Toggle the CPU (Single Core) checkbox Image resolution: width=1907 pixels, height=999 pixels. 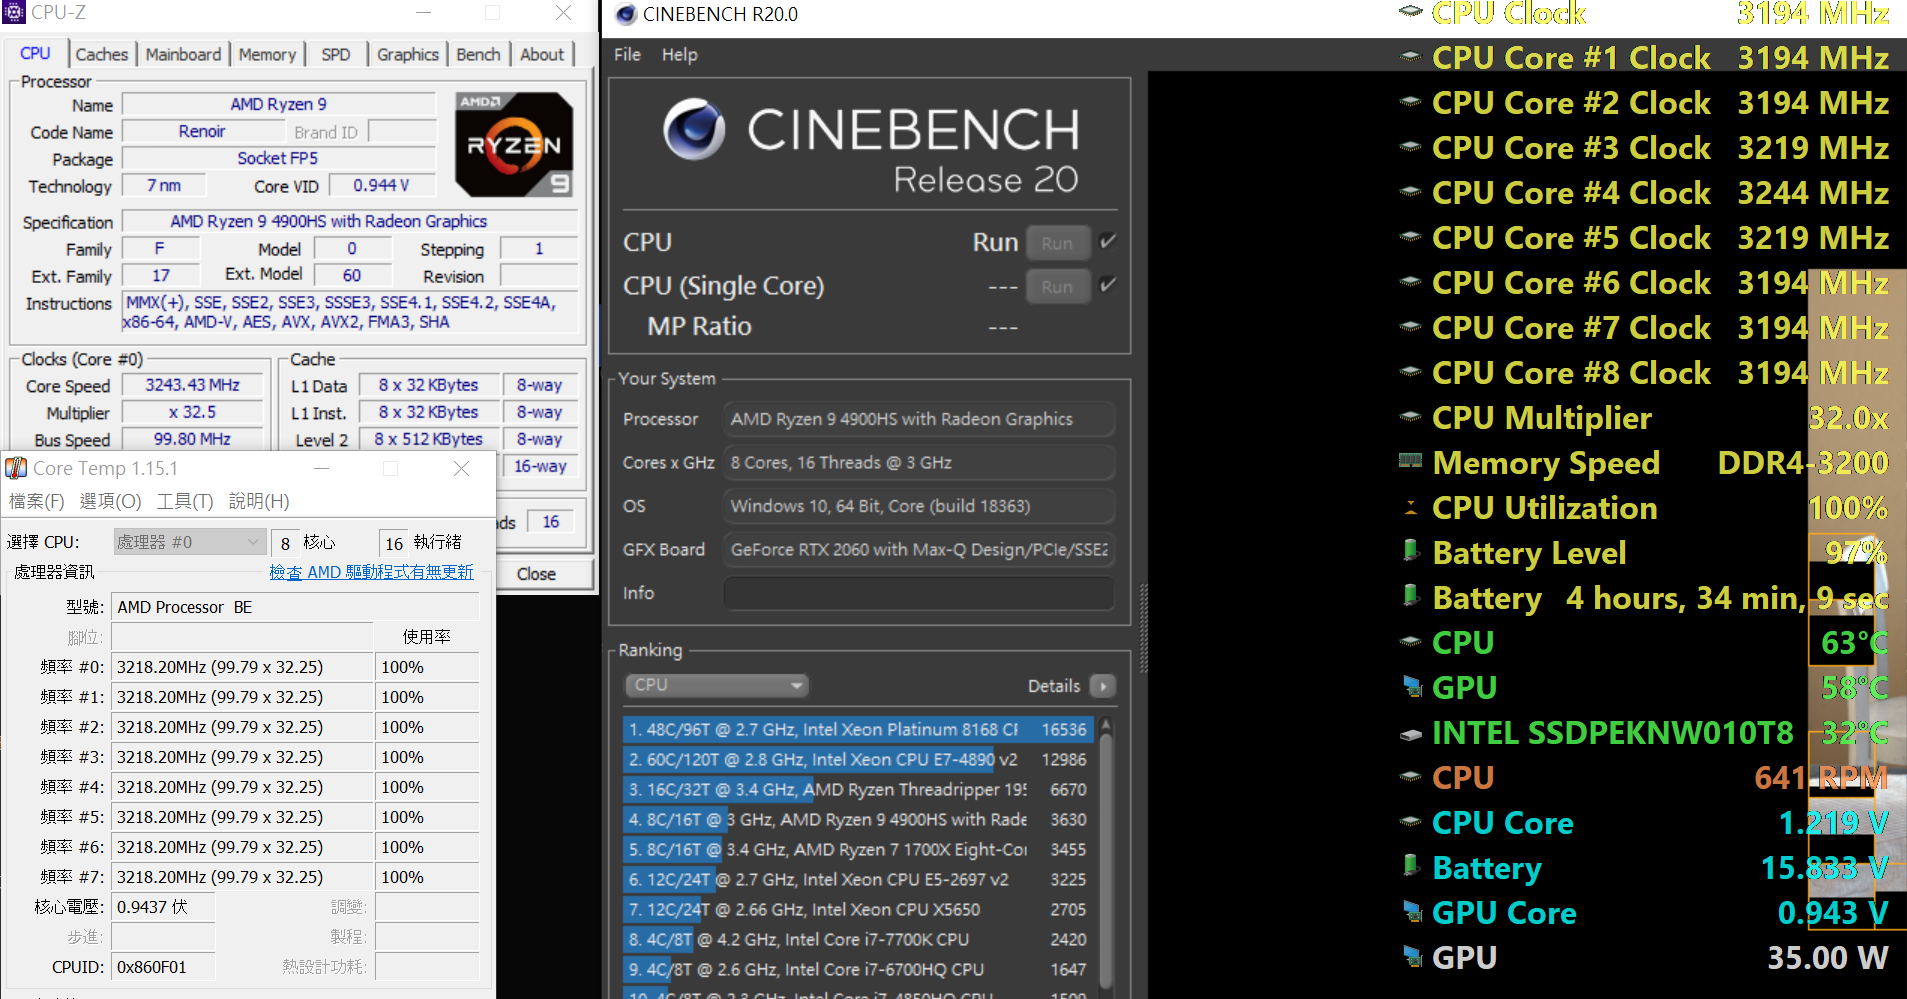1107,285
